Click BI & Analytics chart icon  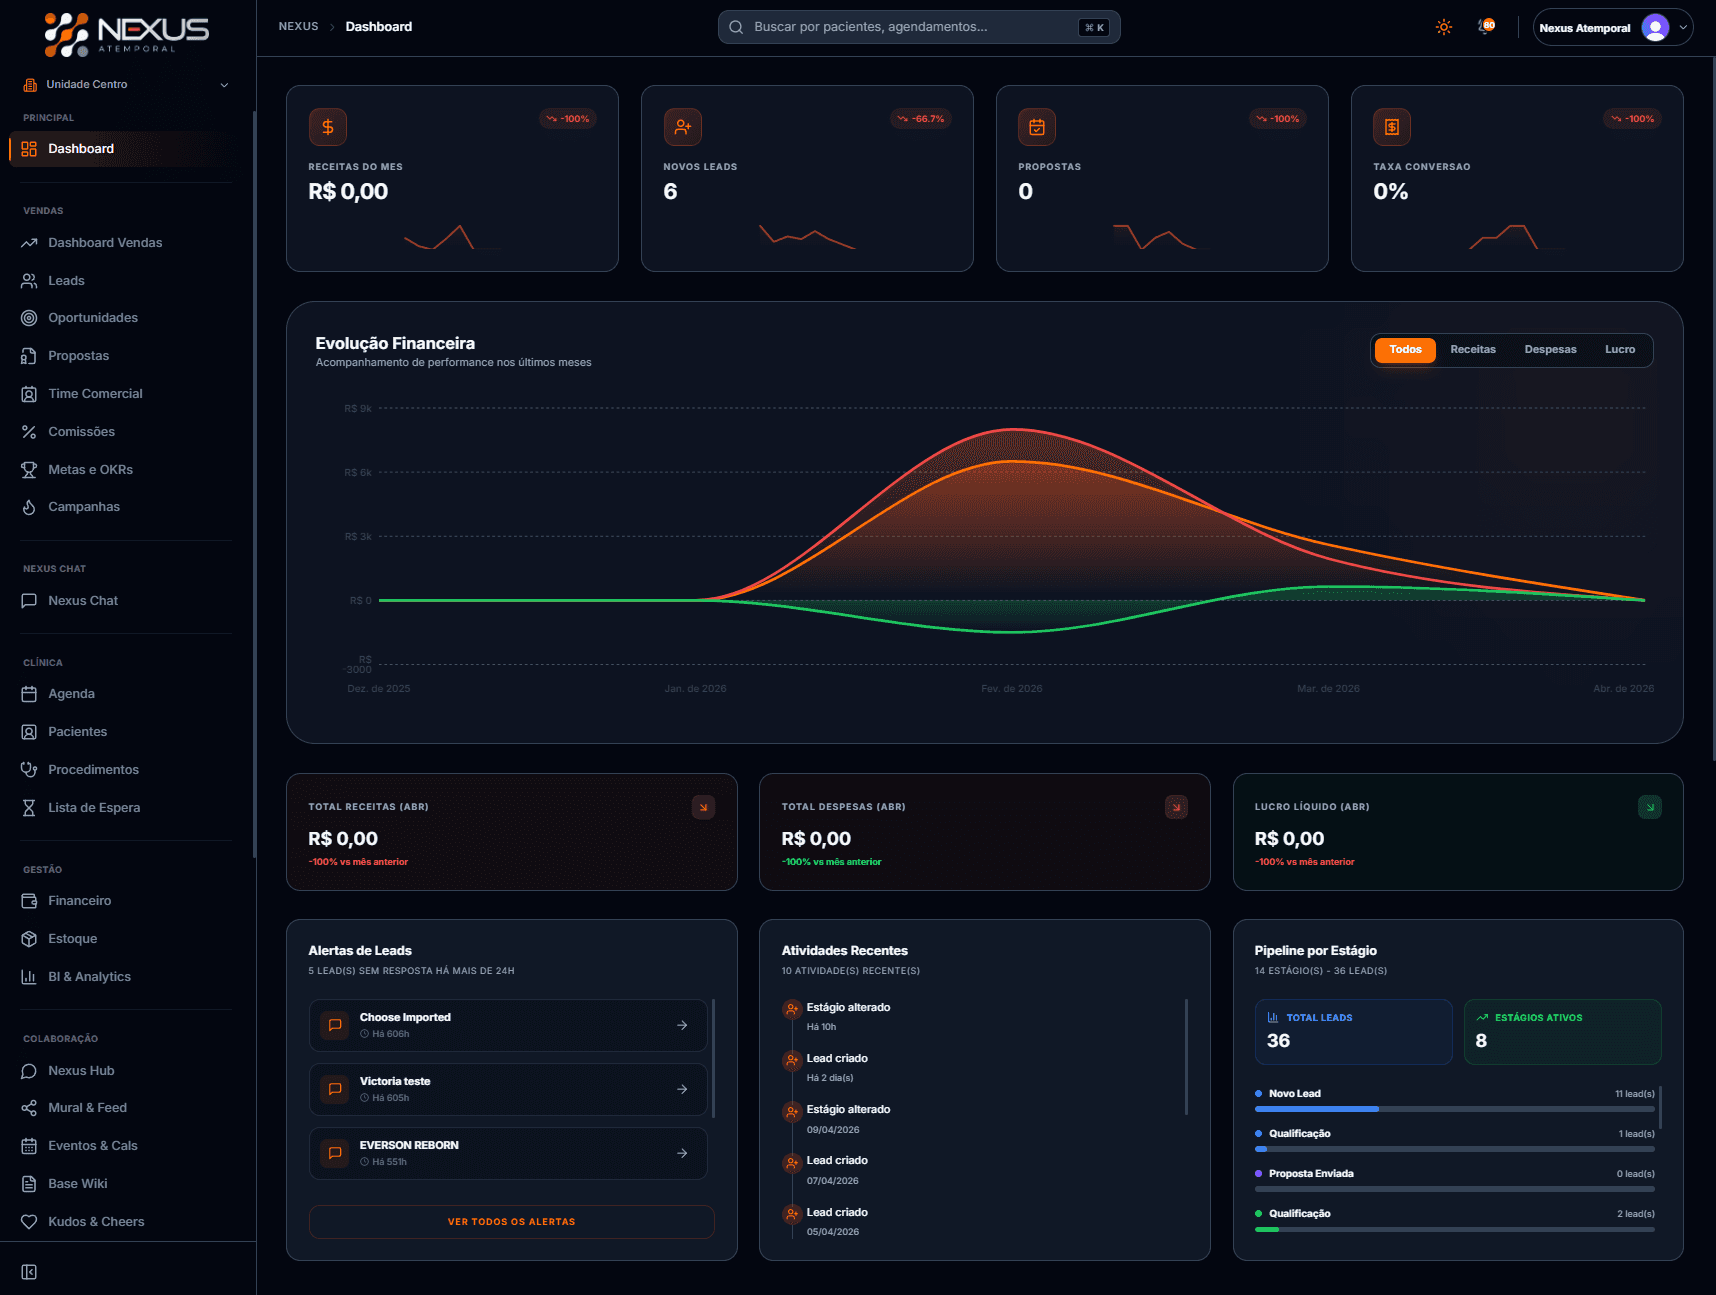[x=29, y=977]
